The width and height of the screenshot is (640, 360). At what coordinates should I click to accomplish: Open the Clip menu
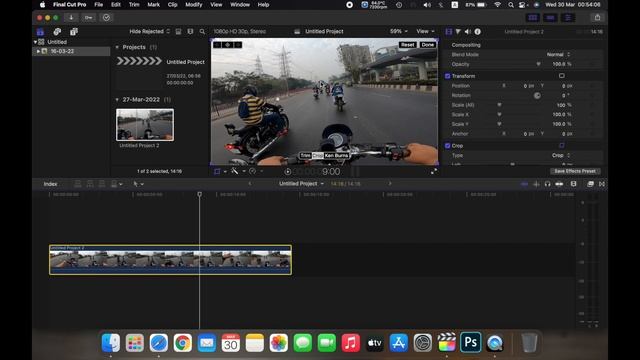coord(172,4)
